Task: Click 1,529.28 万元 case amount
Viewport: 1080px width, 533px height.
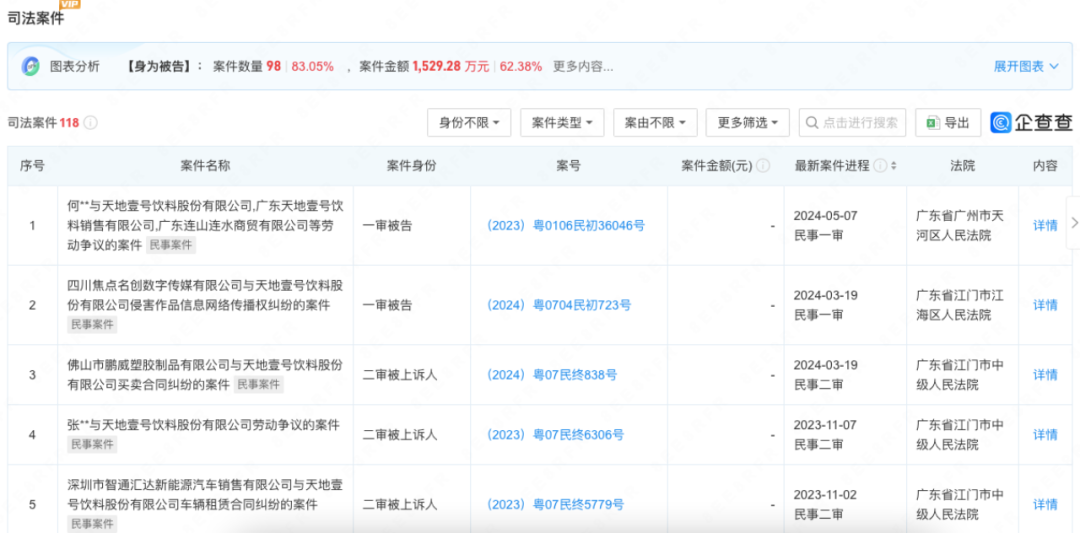Action: (450, 67)
